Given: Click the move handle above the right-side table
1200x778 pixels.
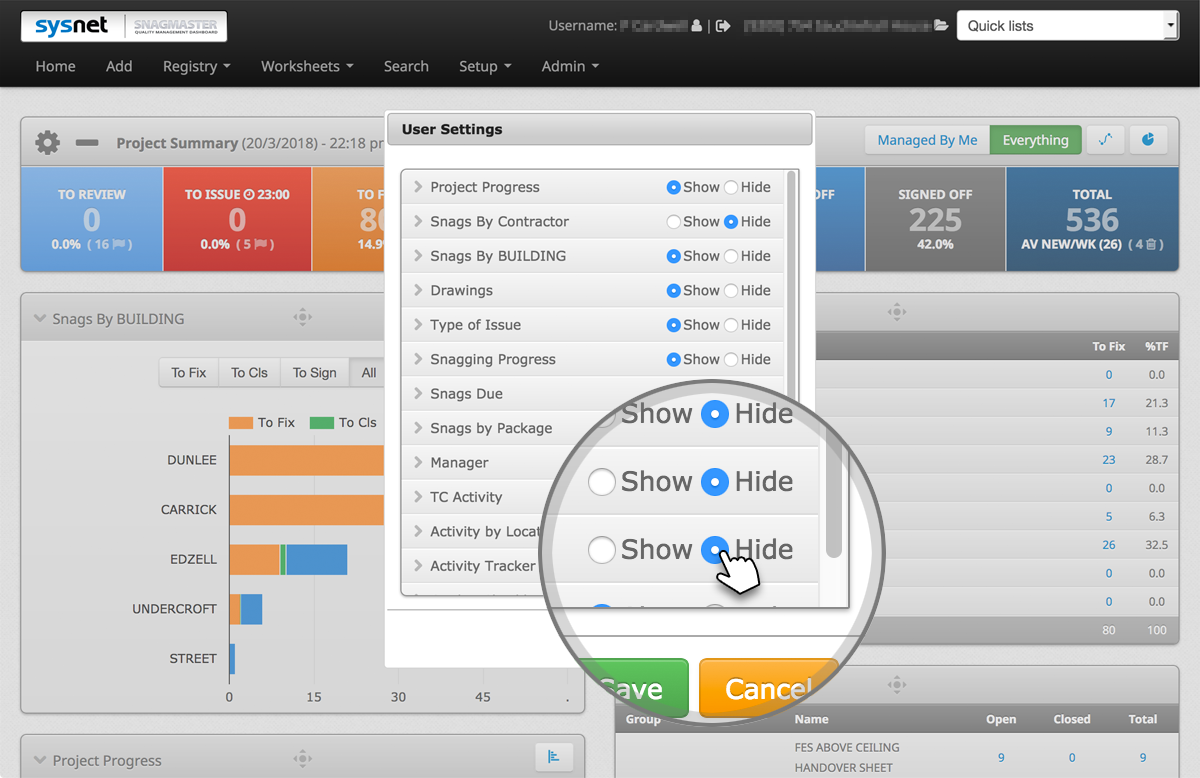Looking at the screenshot, I should pyautogui.click(x=897, y=311).
